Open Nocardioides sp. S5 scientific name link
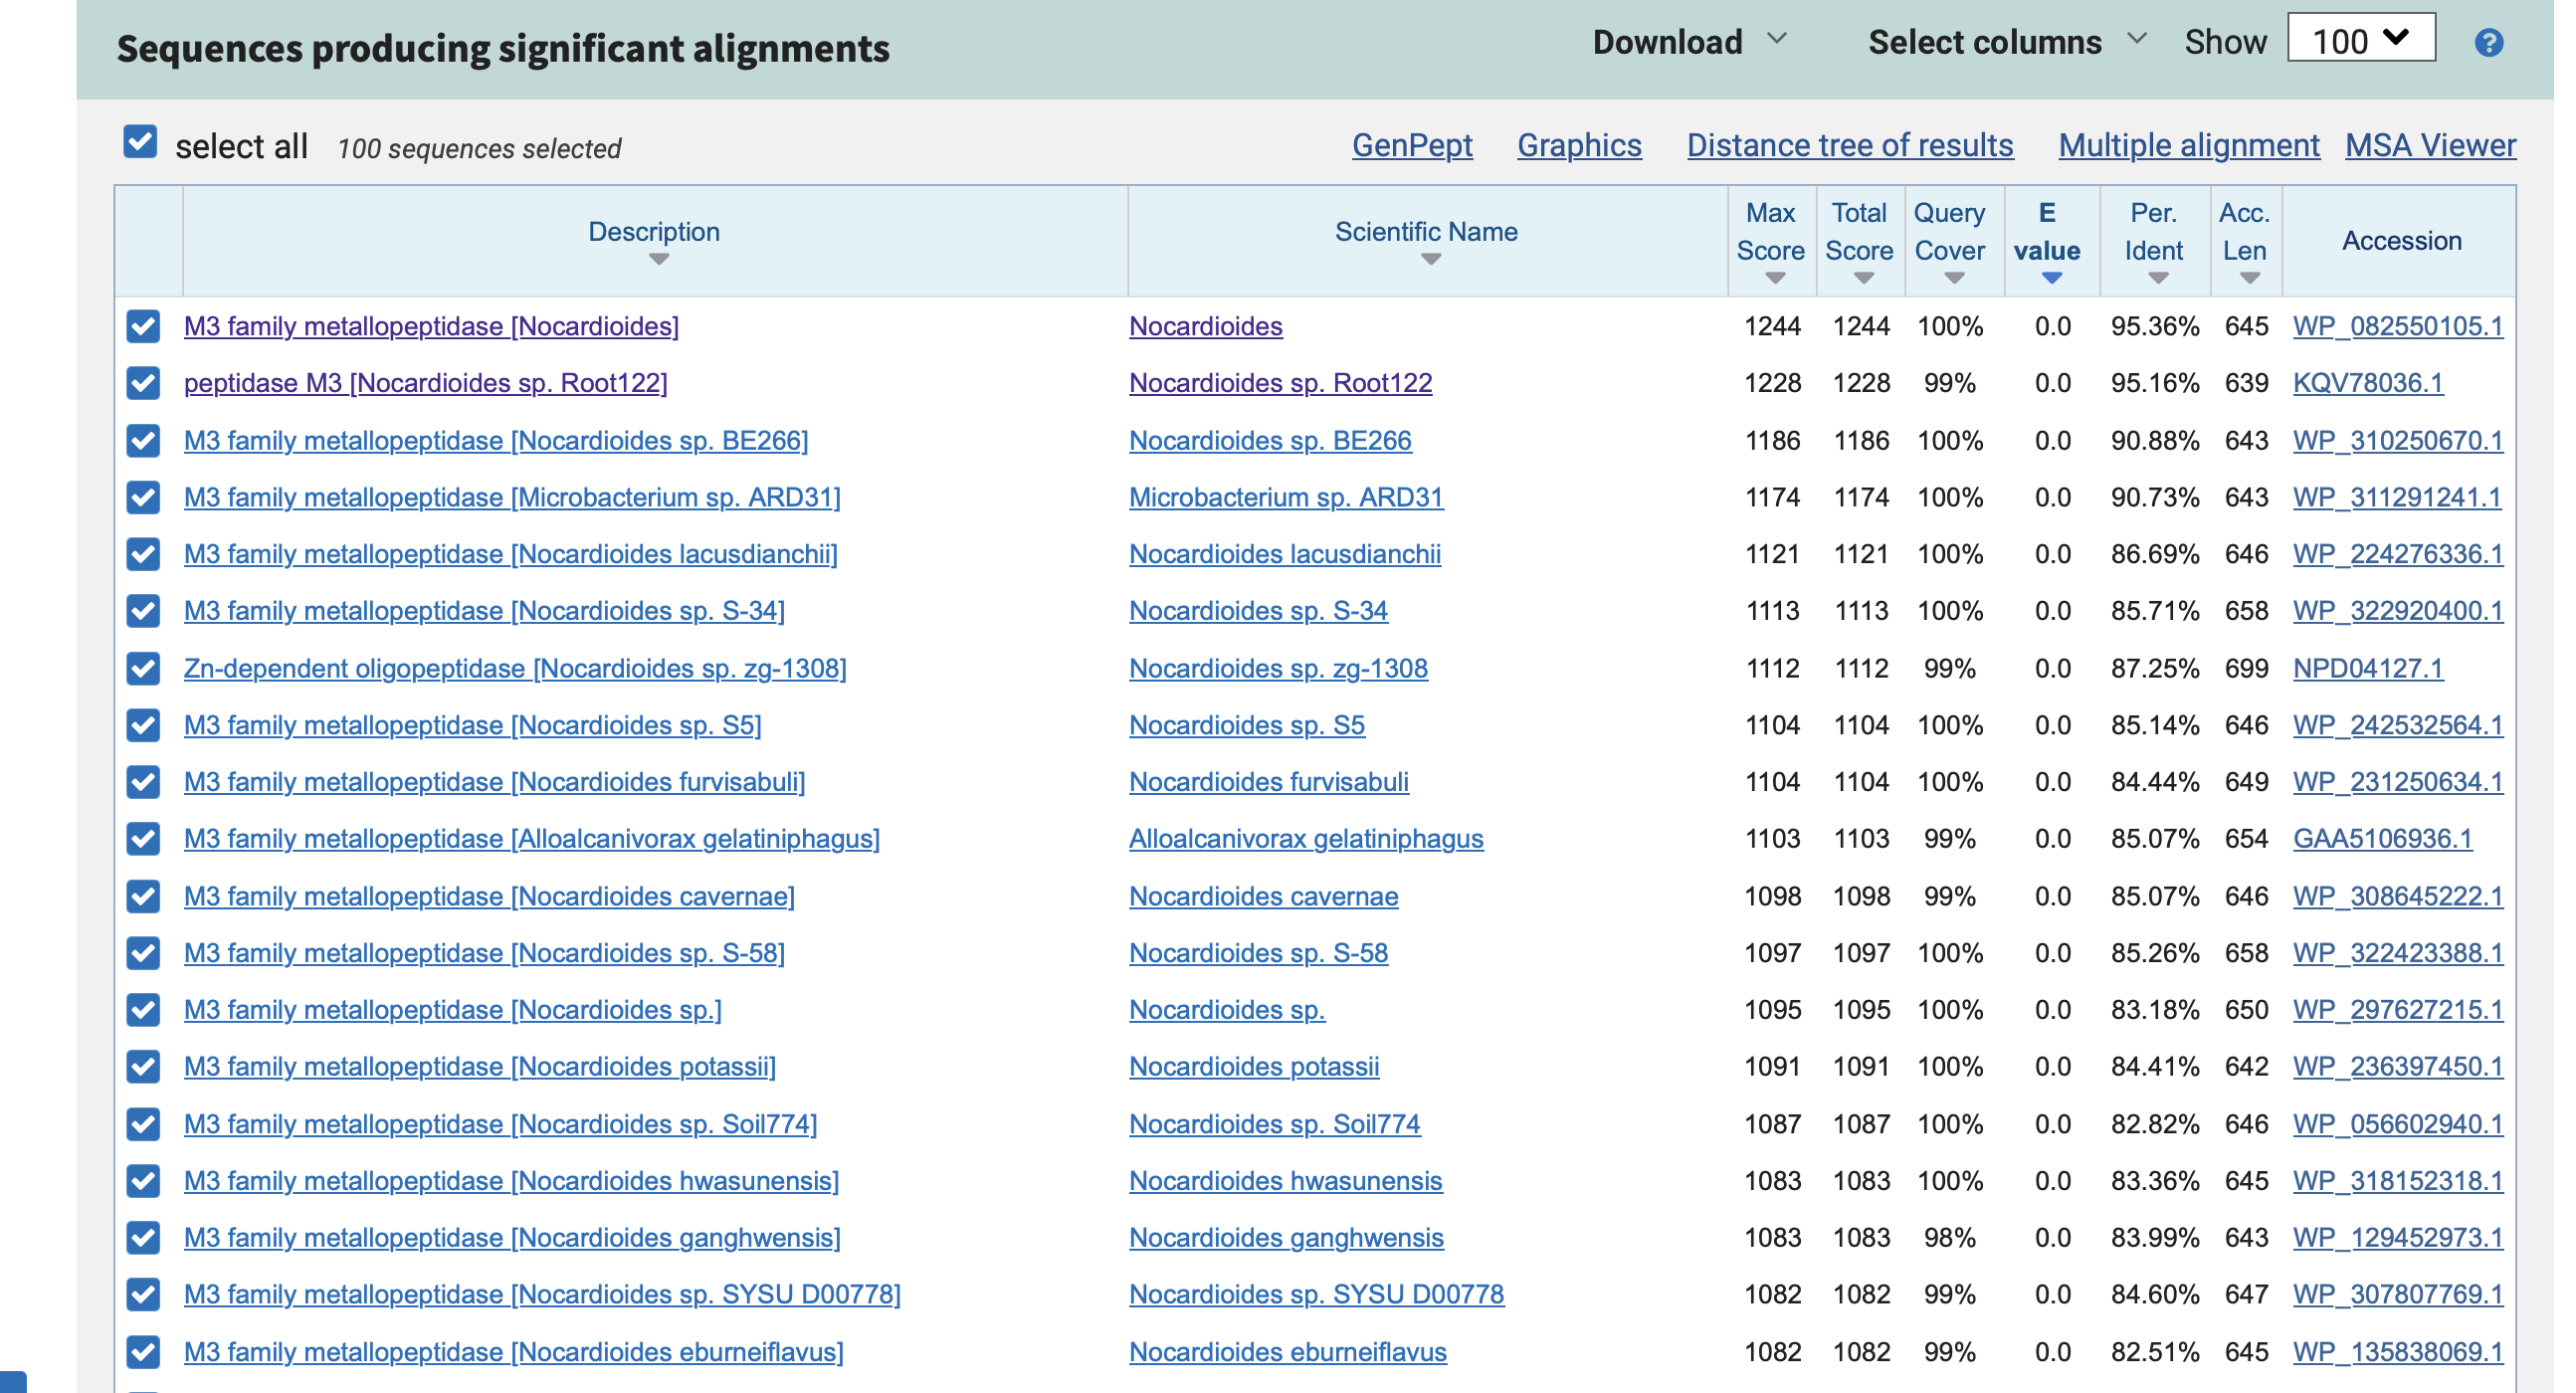 [1247, 726]
